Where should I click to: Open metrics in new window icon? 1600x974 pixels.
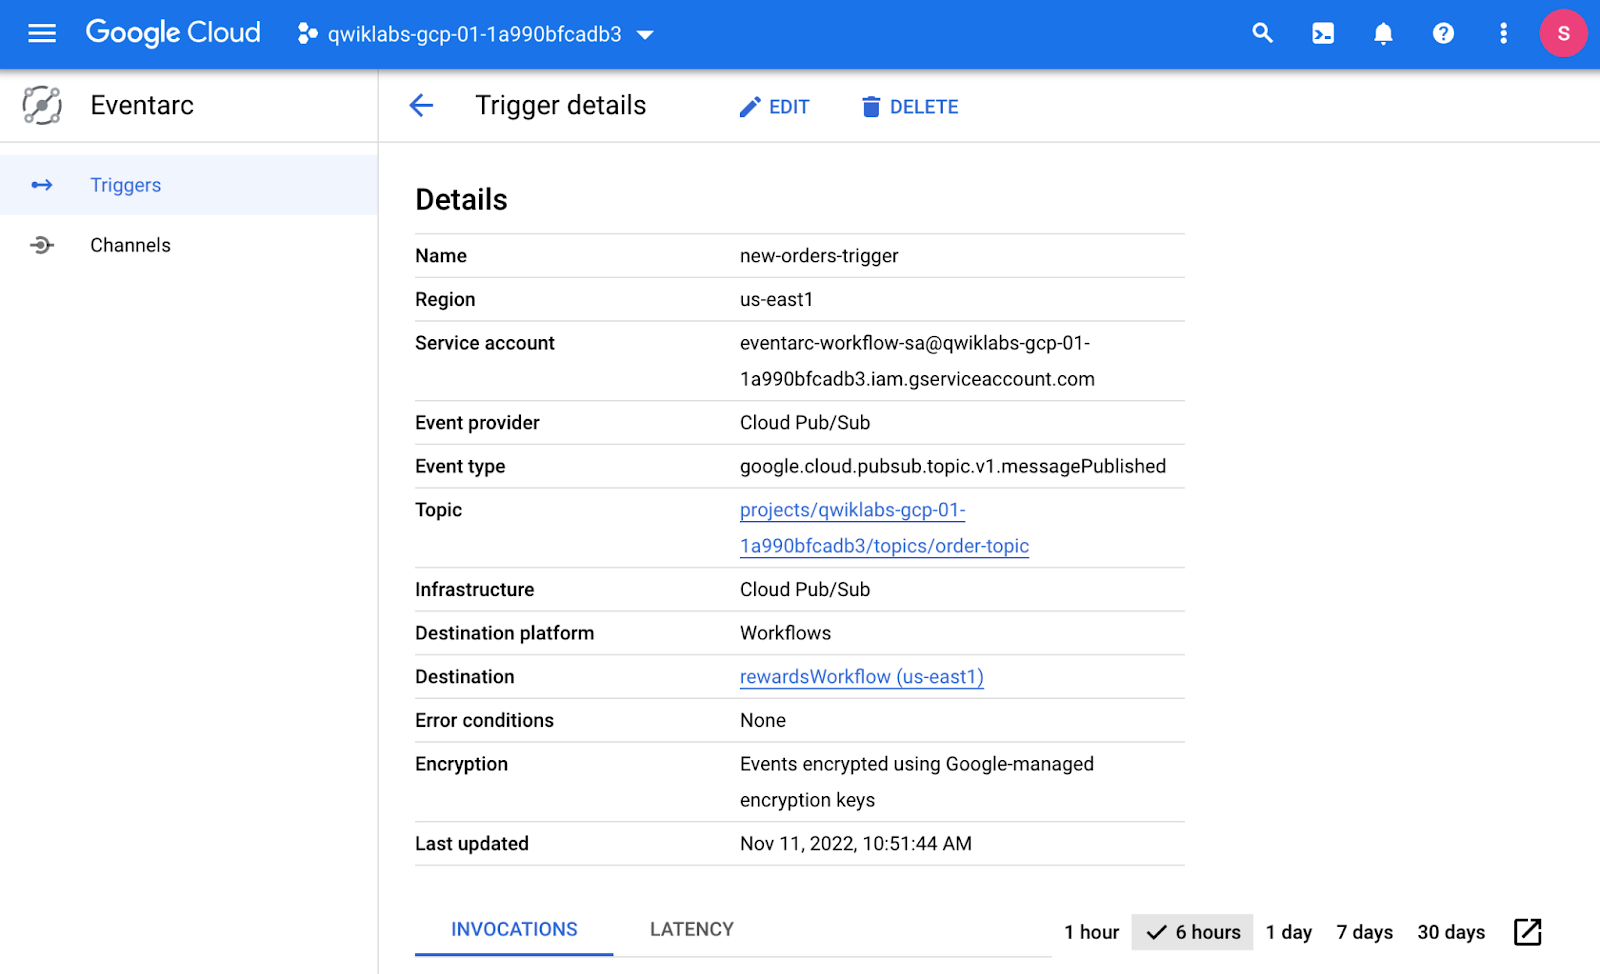point(1527,932)
